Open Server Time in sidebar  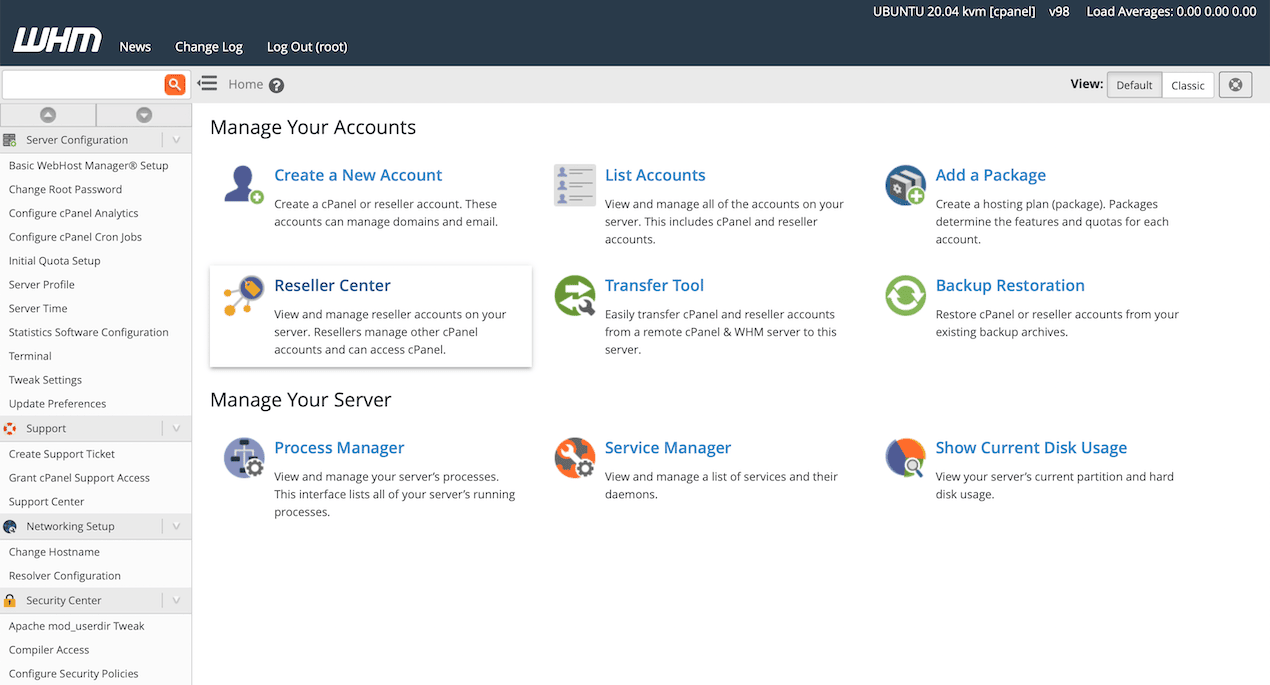click(38, 309)
